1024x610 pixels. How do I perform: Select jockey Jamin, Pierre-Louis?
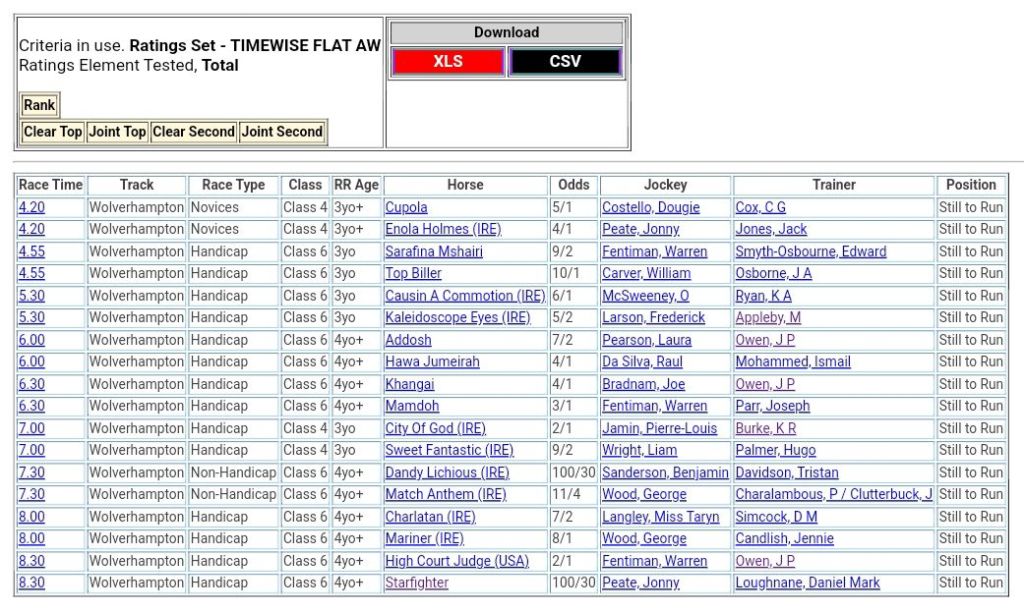tap(659, 428)
